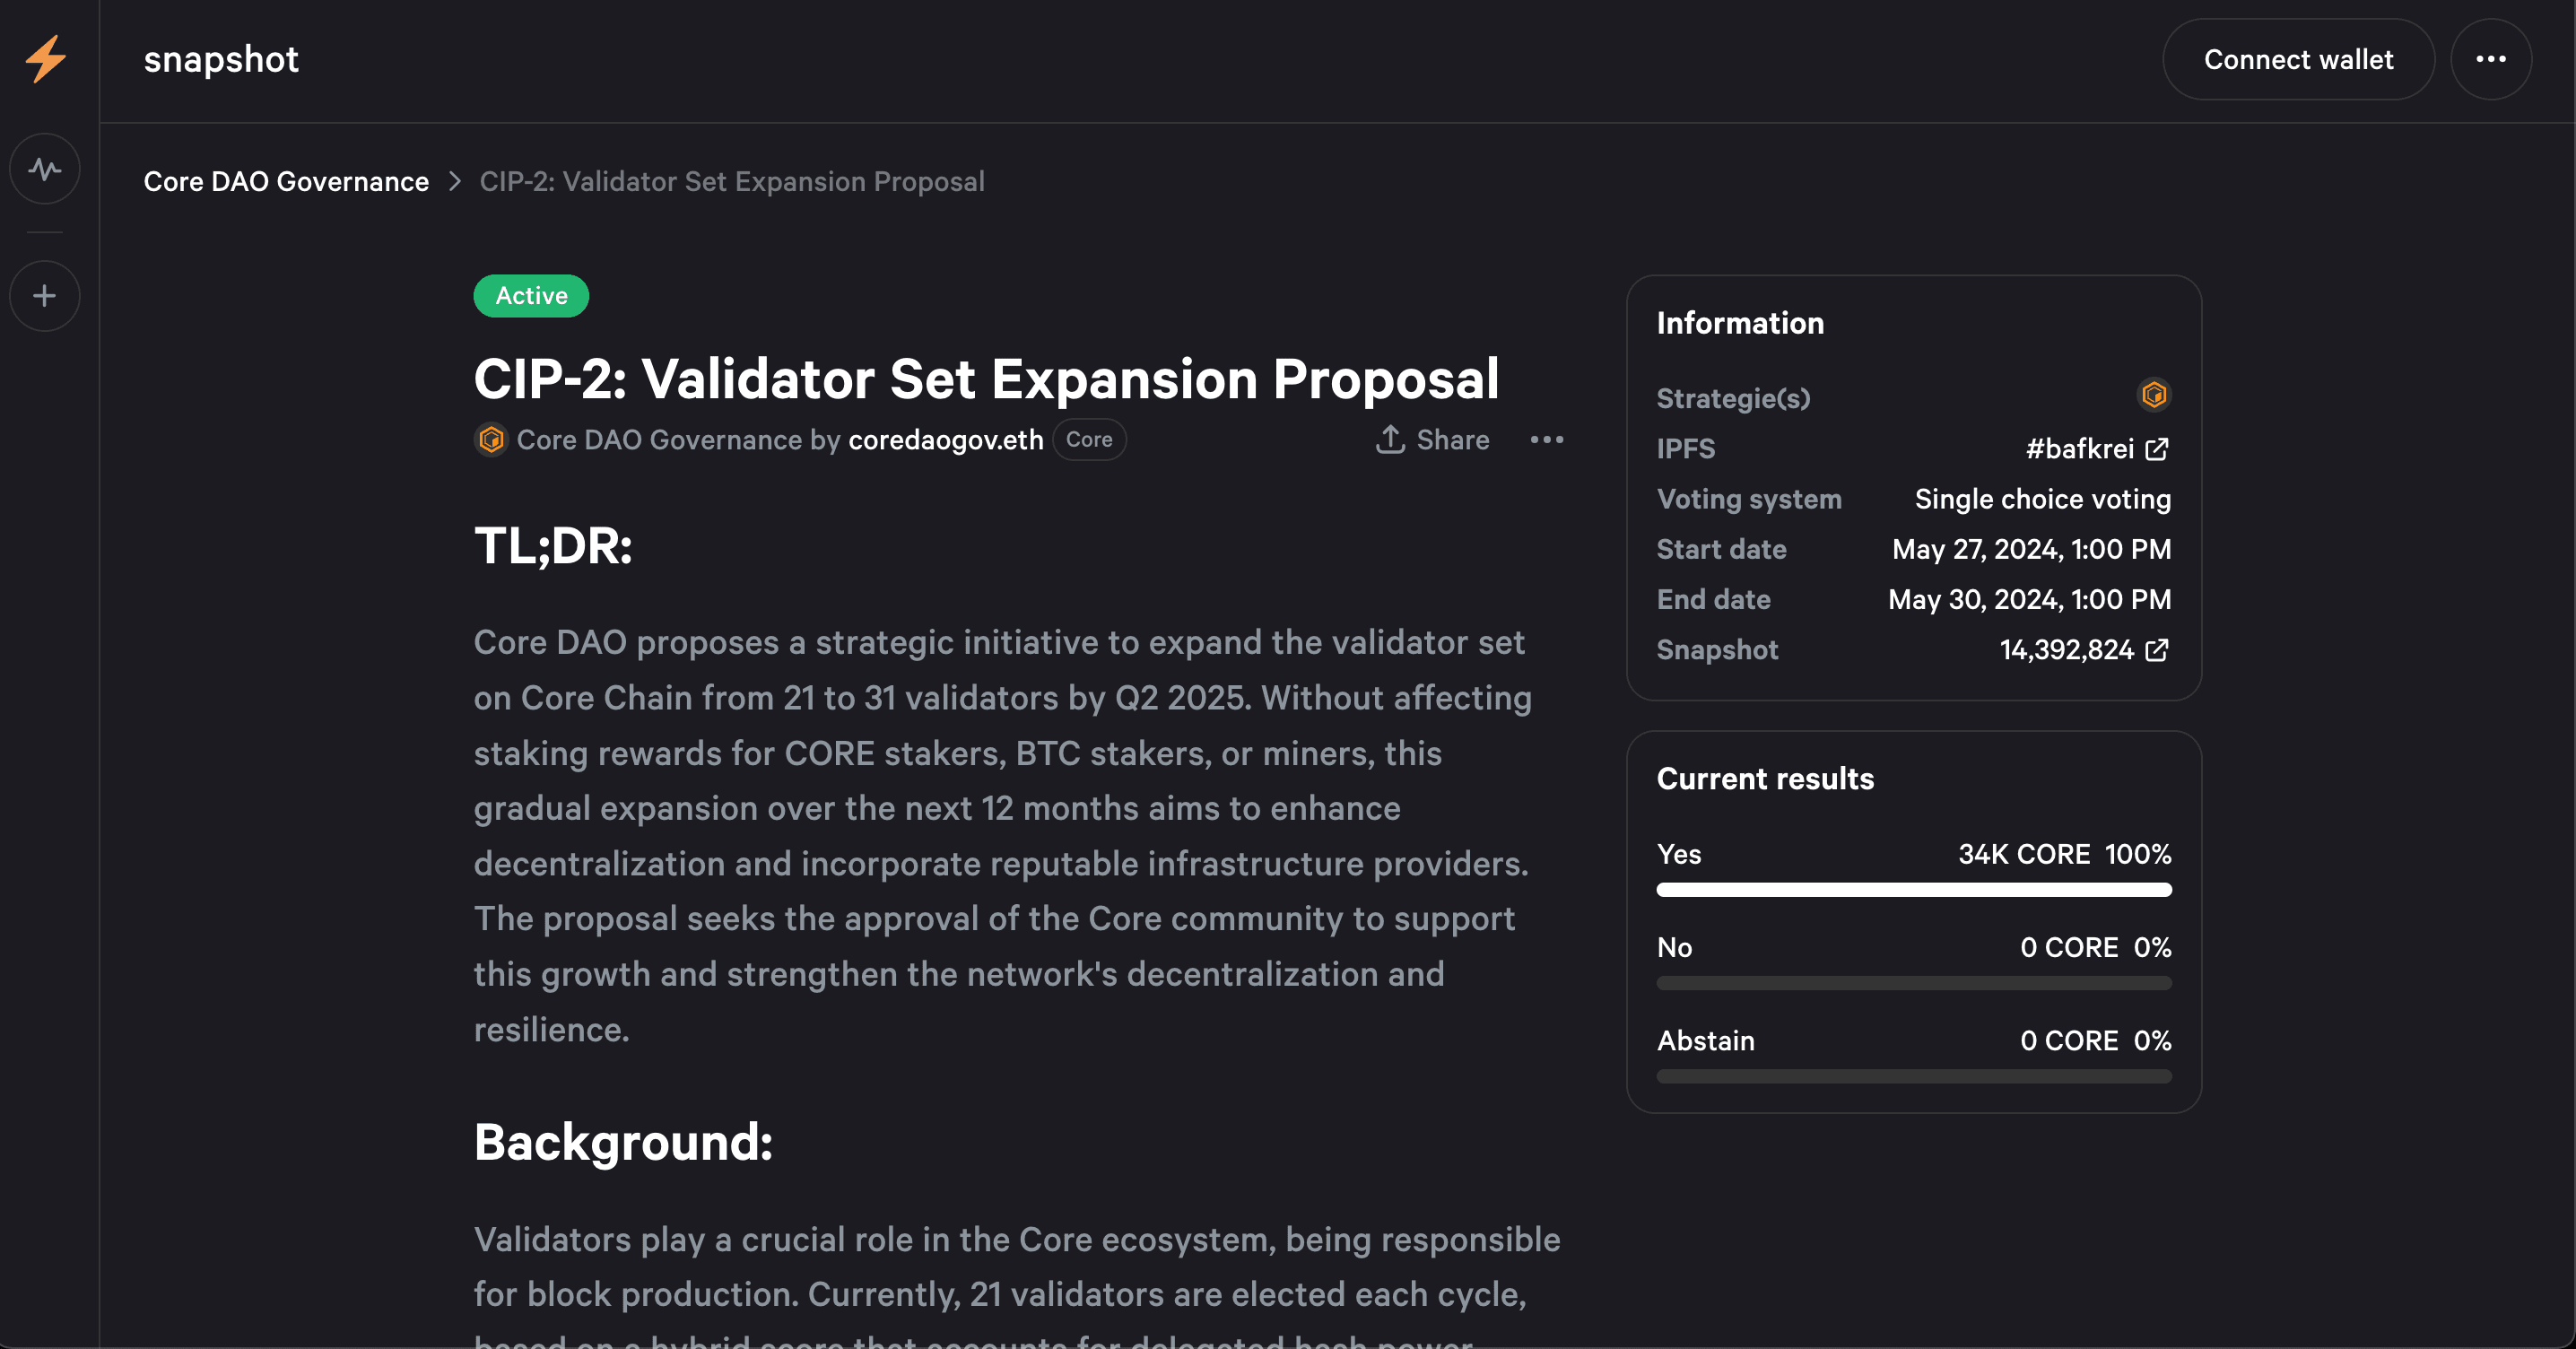Screen dimensions: 2576x1349
Task: Click the Current results panel header
Action: point(1765,779)
